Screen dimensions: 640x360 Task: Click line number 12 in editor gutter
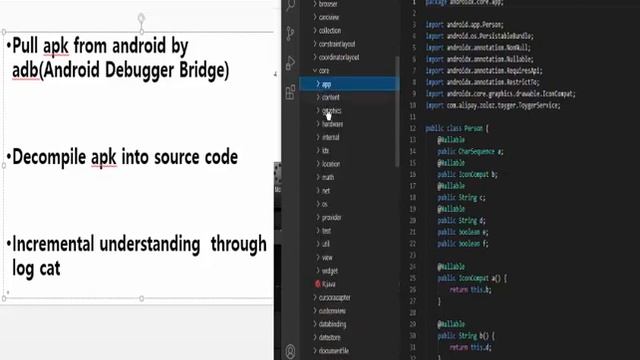413,129
